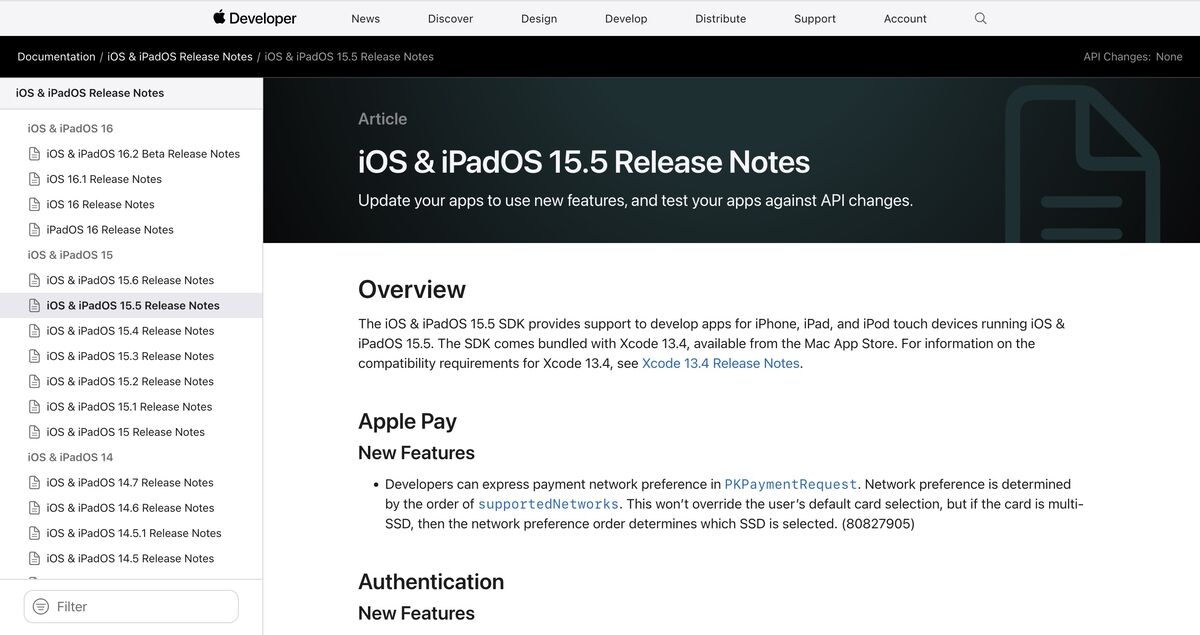Open the Support menu item
The width and height of the screenshot is (1200, 635).
tap(815, 19)
